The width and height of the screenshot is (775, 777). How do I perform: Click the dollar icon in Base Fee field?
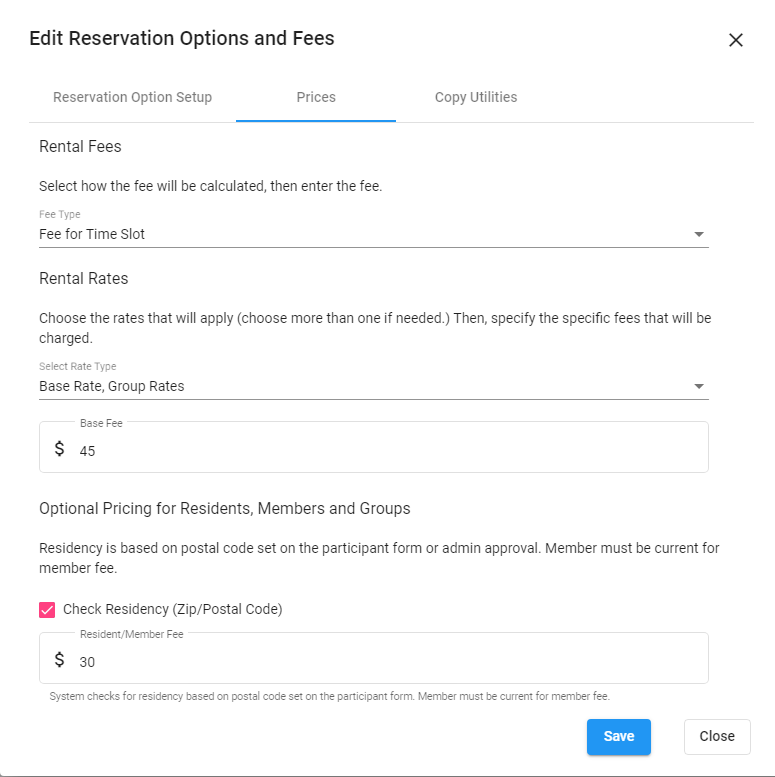(59, 449)
